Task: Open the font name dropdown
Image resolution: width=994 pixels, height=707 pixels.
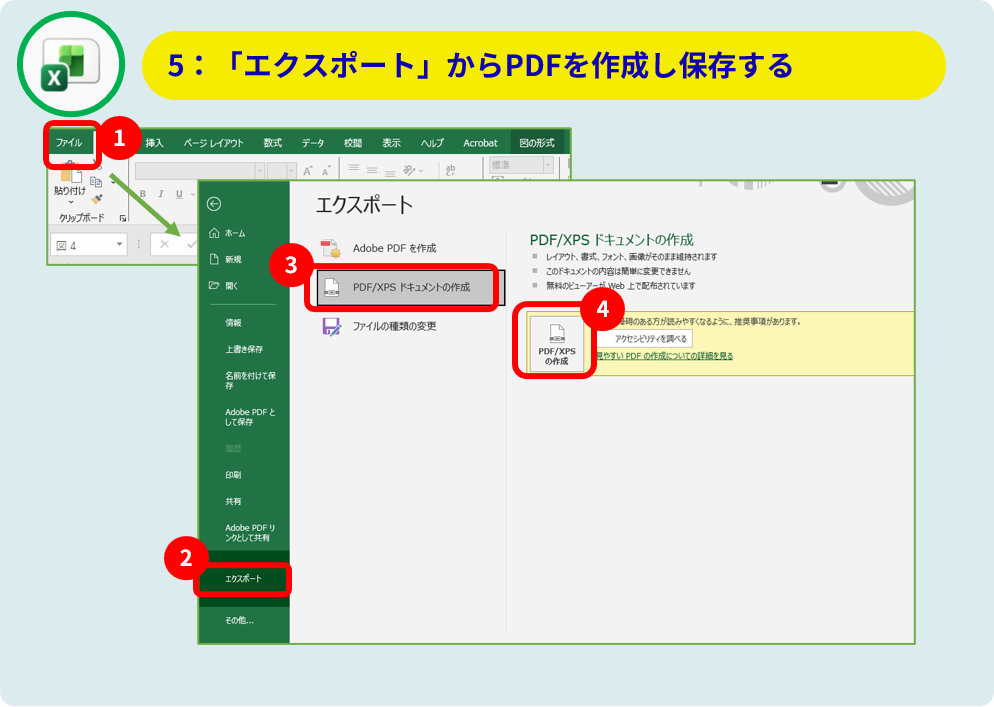Action: point(260,171)
